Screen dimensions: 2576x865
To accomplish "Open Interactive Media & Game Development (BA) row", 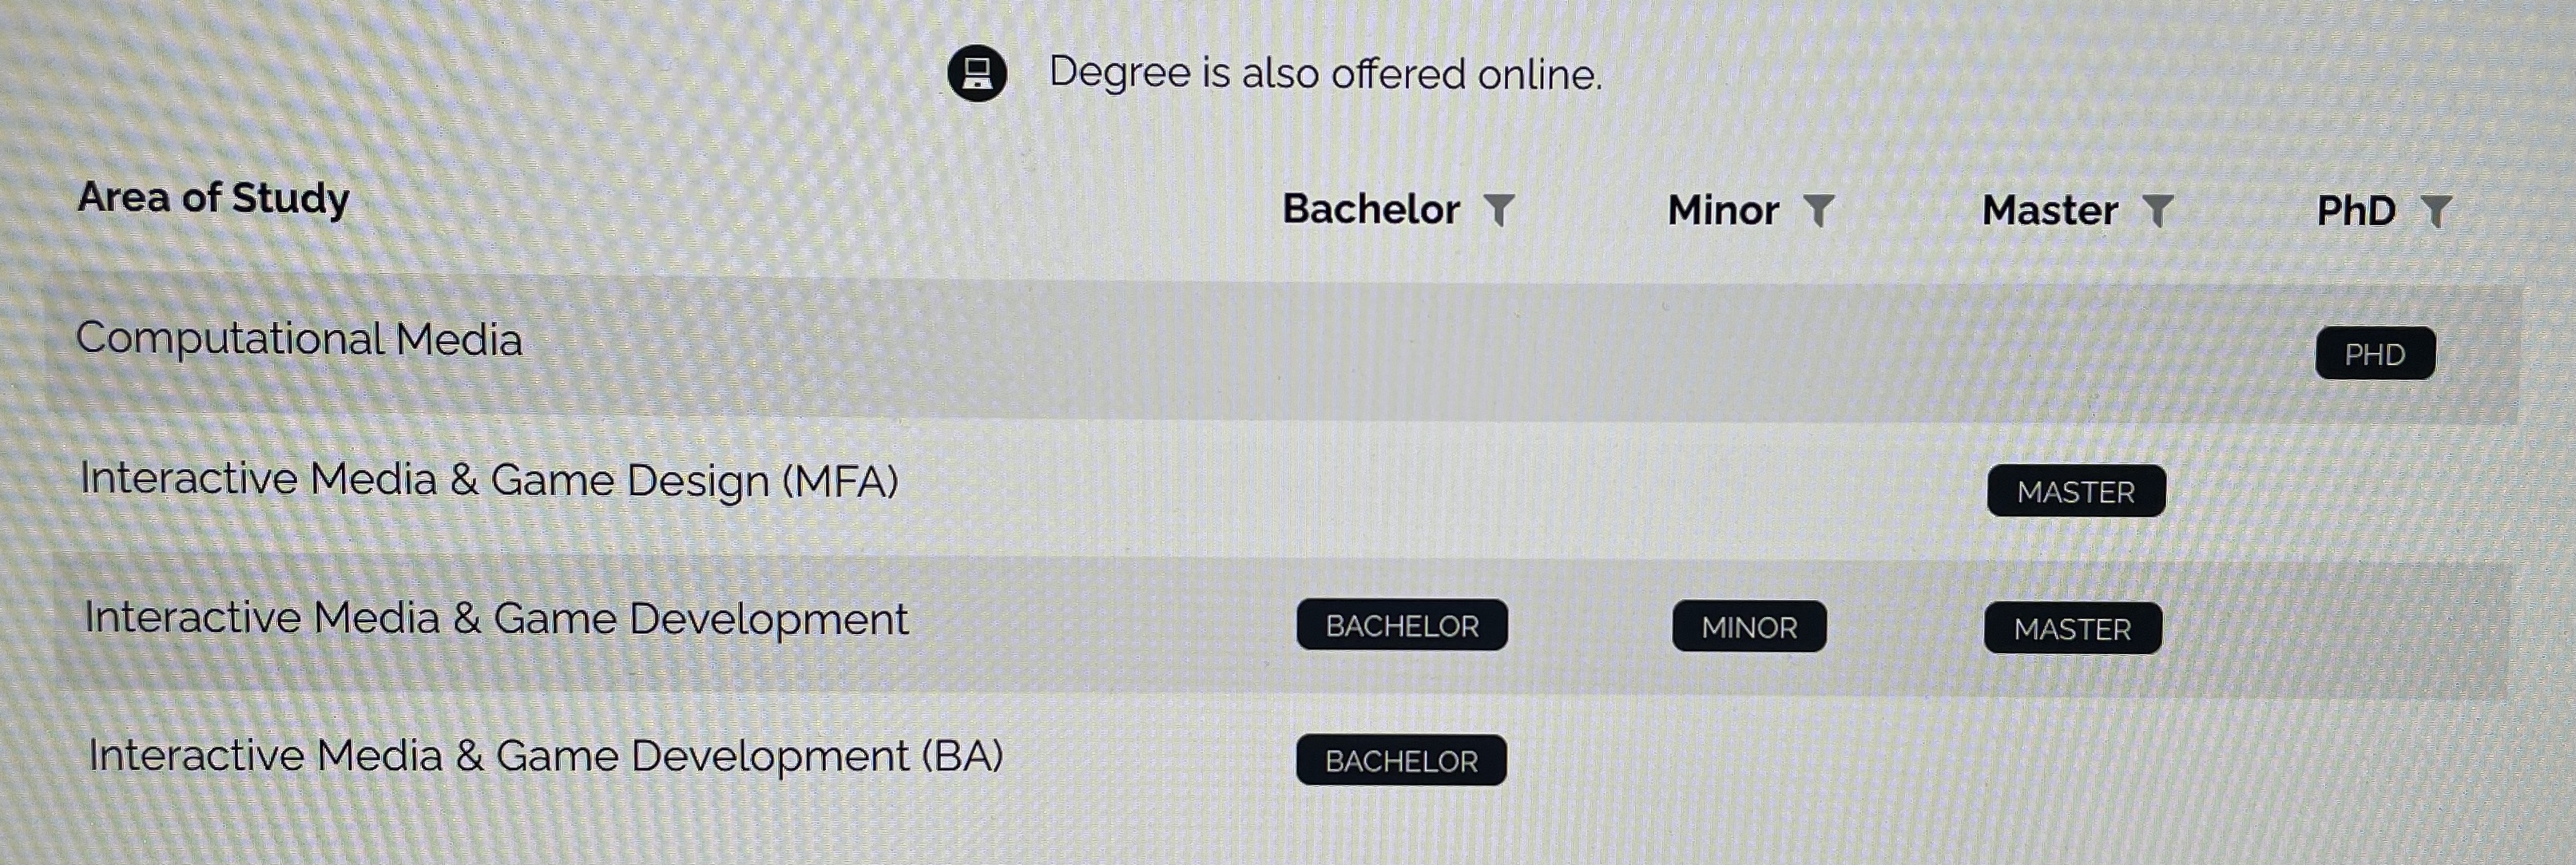I will [x=545, y=755].
